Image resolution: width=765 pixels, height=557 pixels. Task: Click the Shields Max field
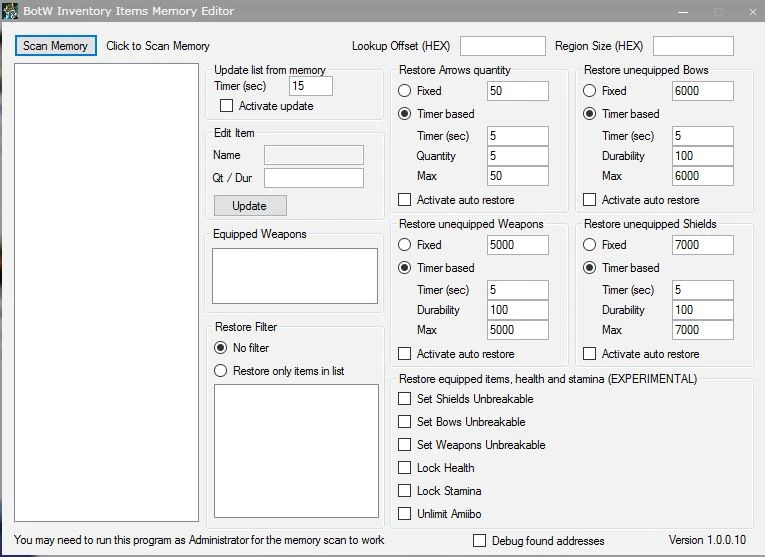[x=703, y=330]
